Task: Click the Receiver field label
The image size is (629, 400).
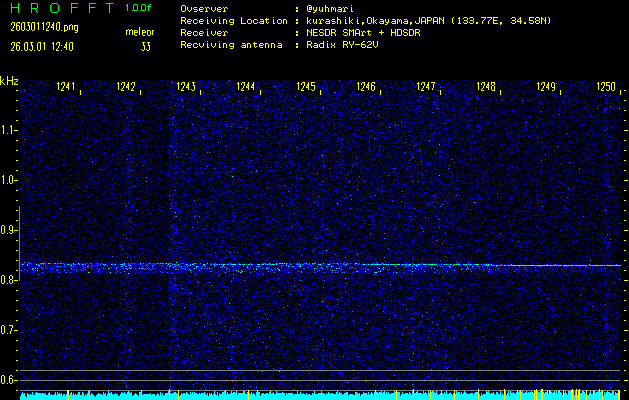Action: (204, 33)
